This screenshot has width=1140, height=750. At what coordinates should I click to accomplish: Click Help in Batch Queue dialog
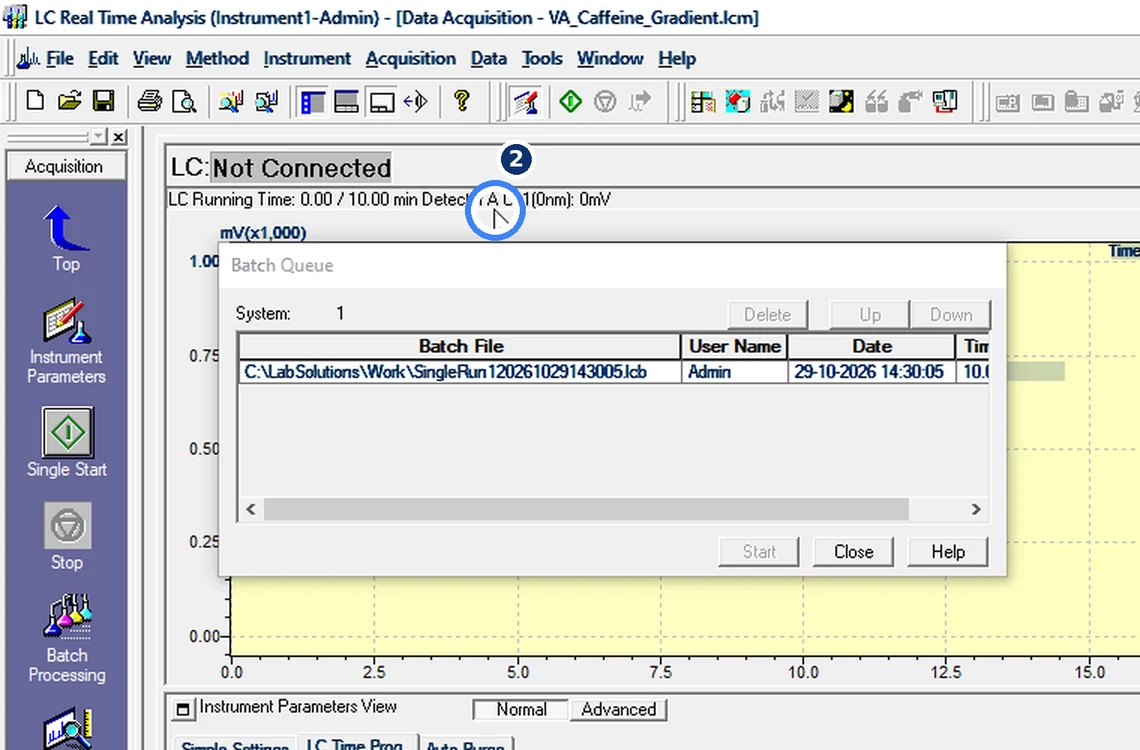coord(948,552)
